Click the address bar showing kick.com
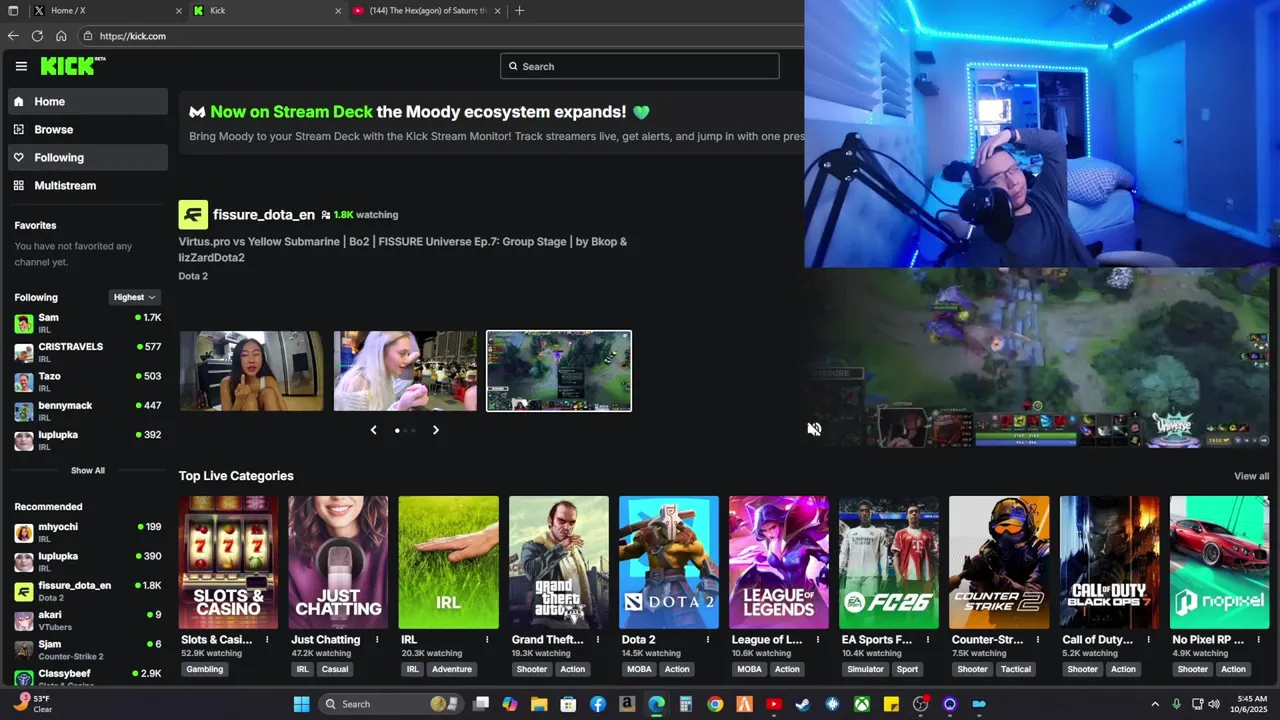 point(440,36)
